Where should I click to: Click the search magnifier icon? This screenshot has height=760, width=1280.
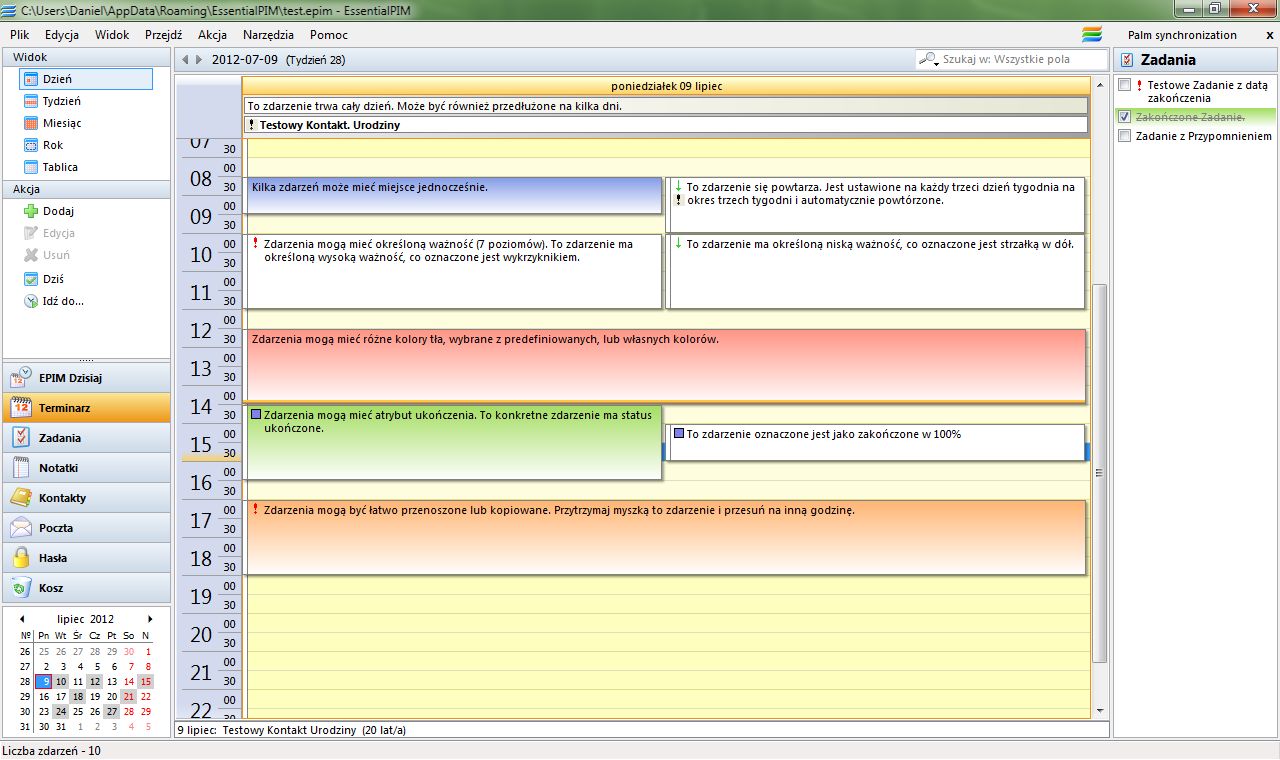(929, 60)
